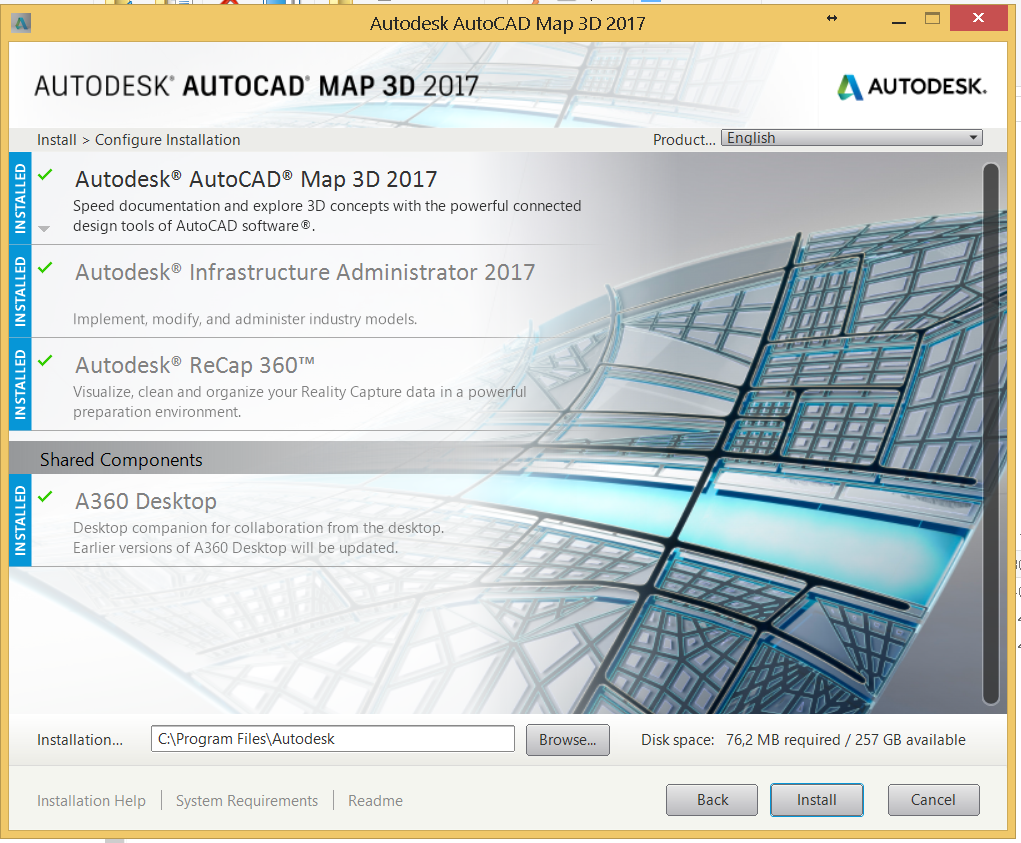Select Autodesk AutoCAD Map 3D 2017 title
This screenshot has width=1021, height=843.
256,179
